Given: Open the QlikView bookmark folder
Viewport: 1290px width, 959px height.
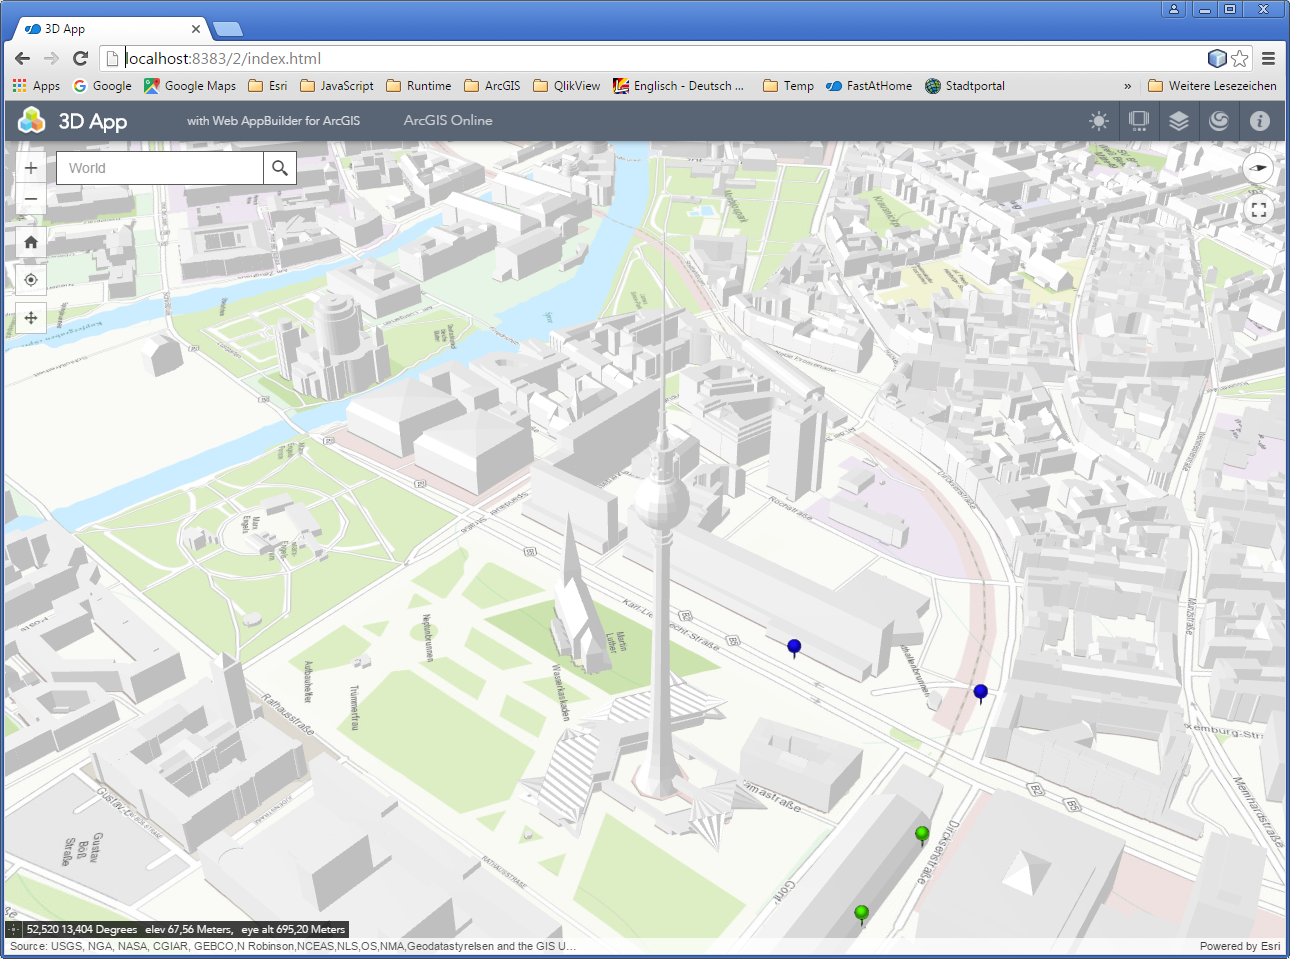Looking at the screenshot, I should (x=567, y=86).
